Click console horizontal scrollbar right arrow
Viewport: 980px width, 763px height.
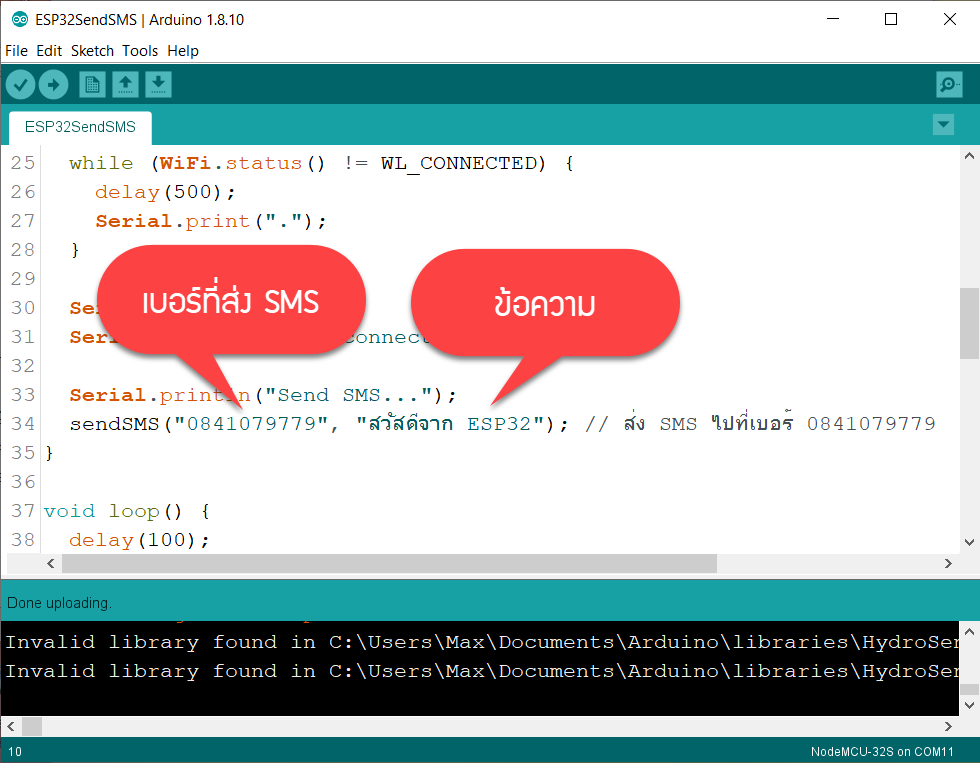click(948, 726)
